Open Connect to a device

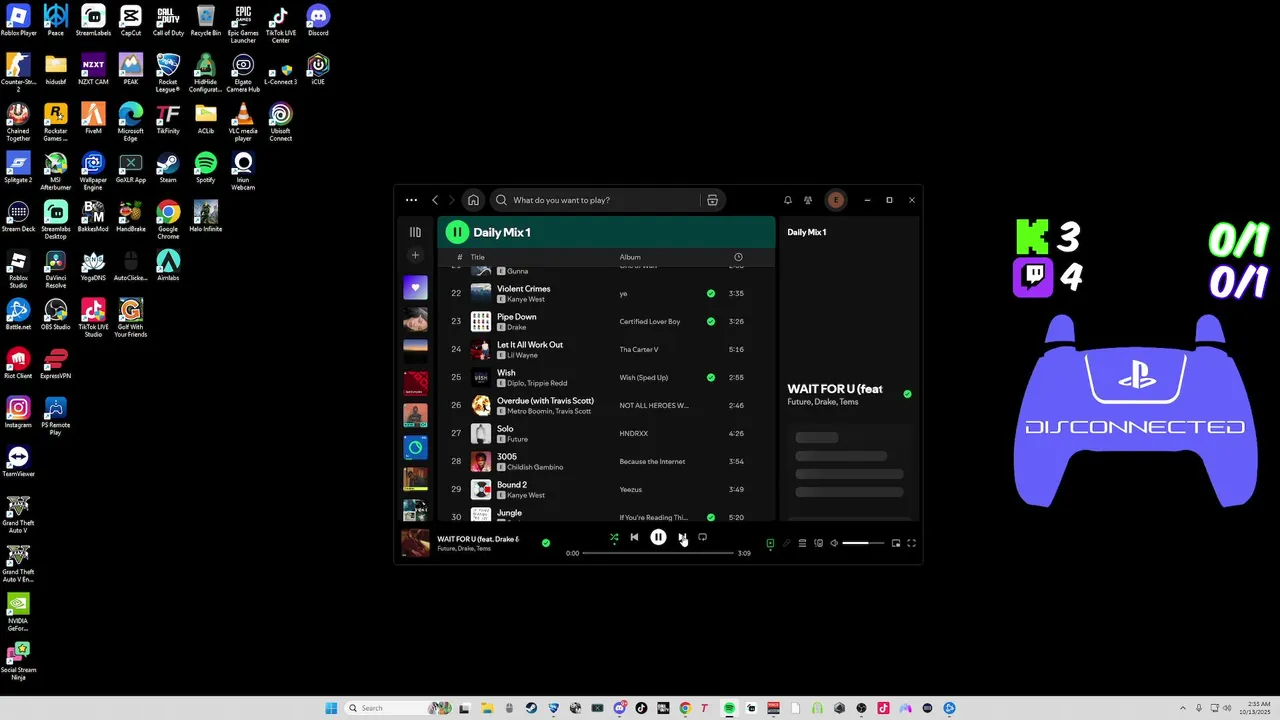pos(818,543)
